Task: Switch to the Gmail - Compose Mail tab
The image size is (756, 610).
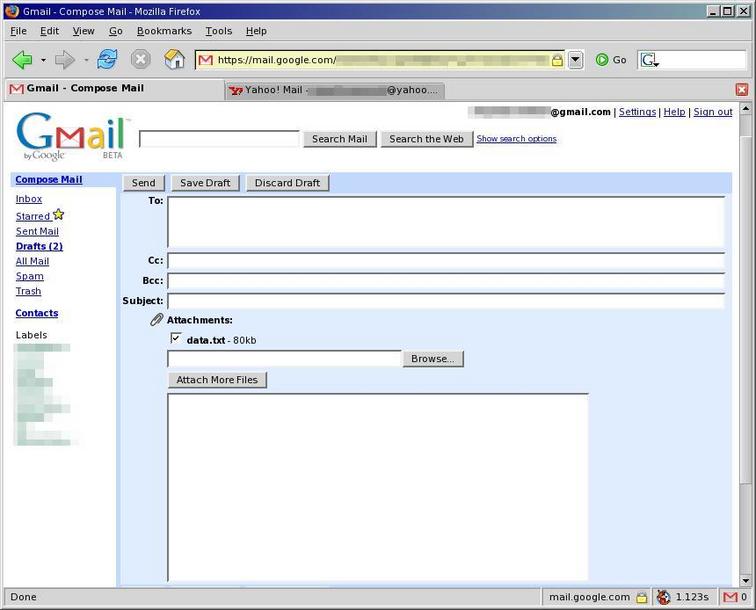Action: [x=113, y=89]
